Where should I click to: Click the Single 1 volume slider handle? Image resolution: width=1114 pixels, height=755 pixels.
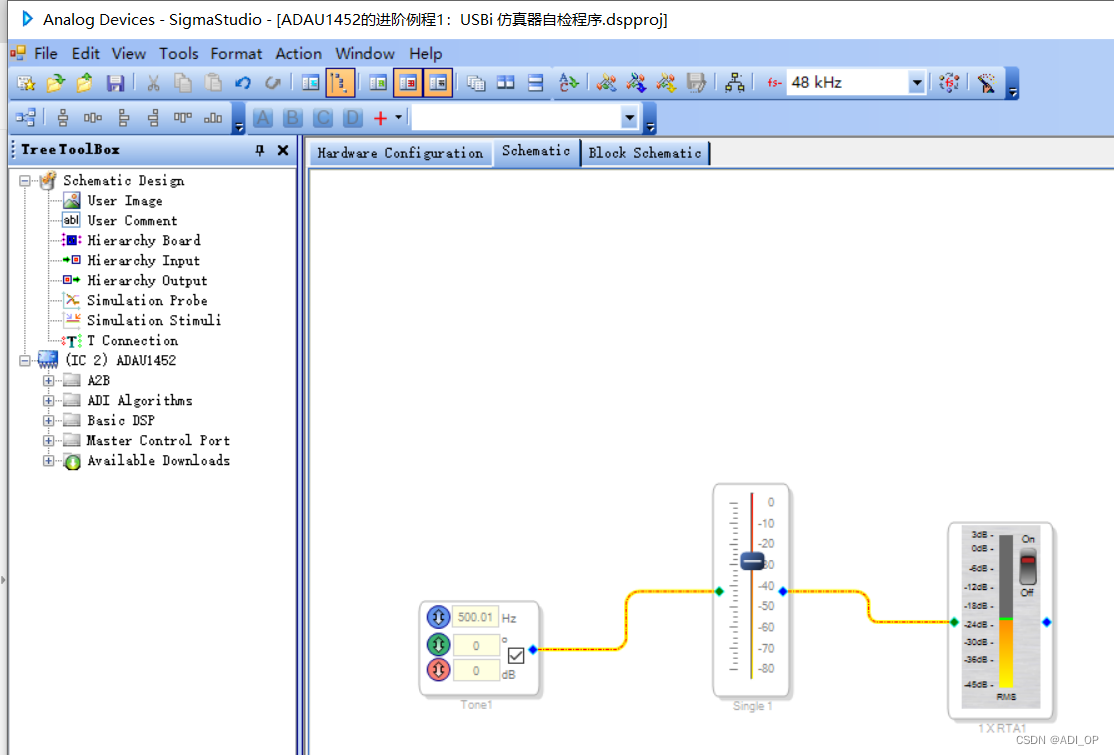[x=752, y=561]
